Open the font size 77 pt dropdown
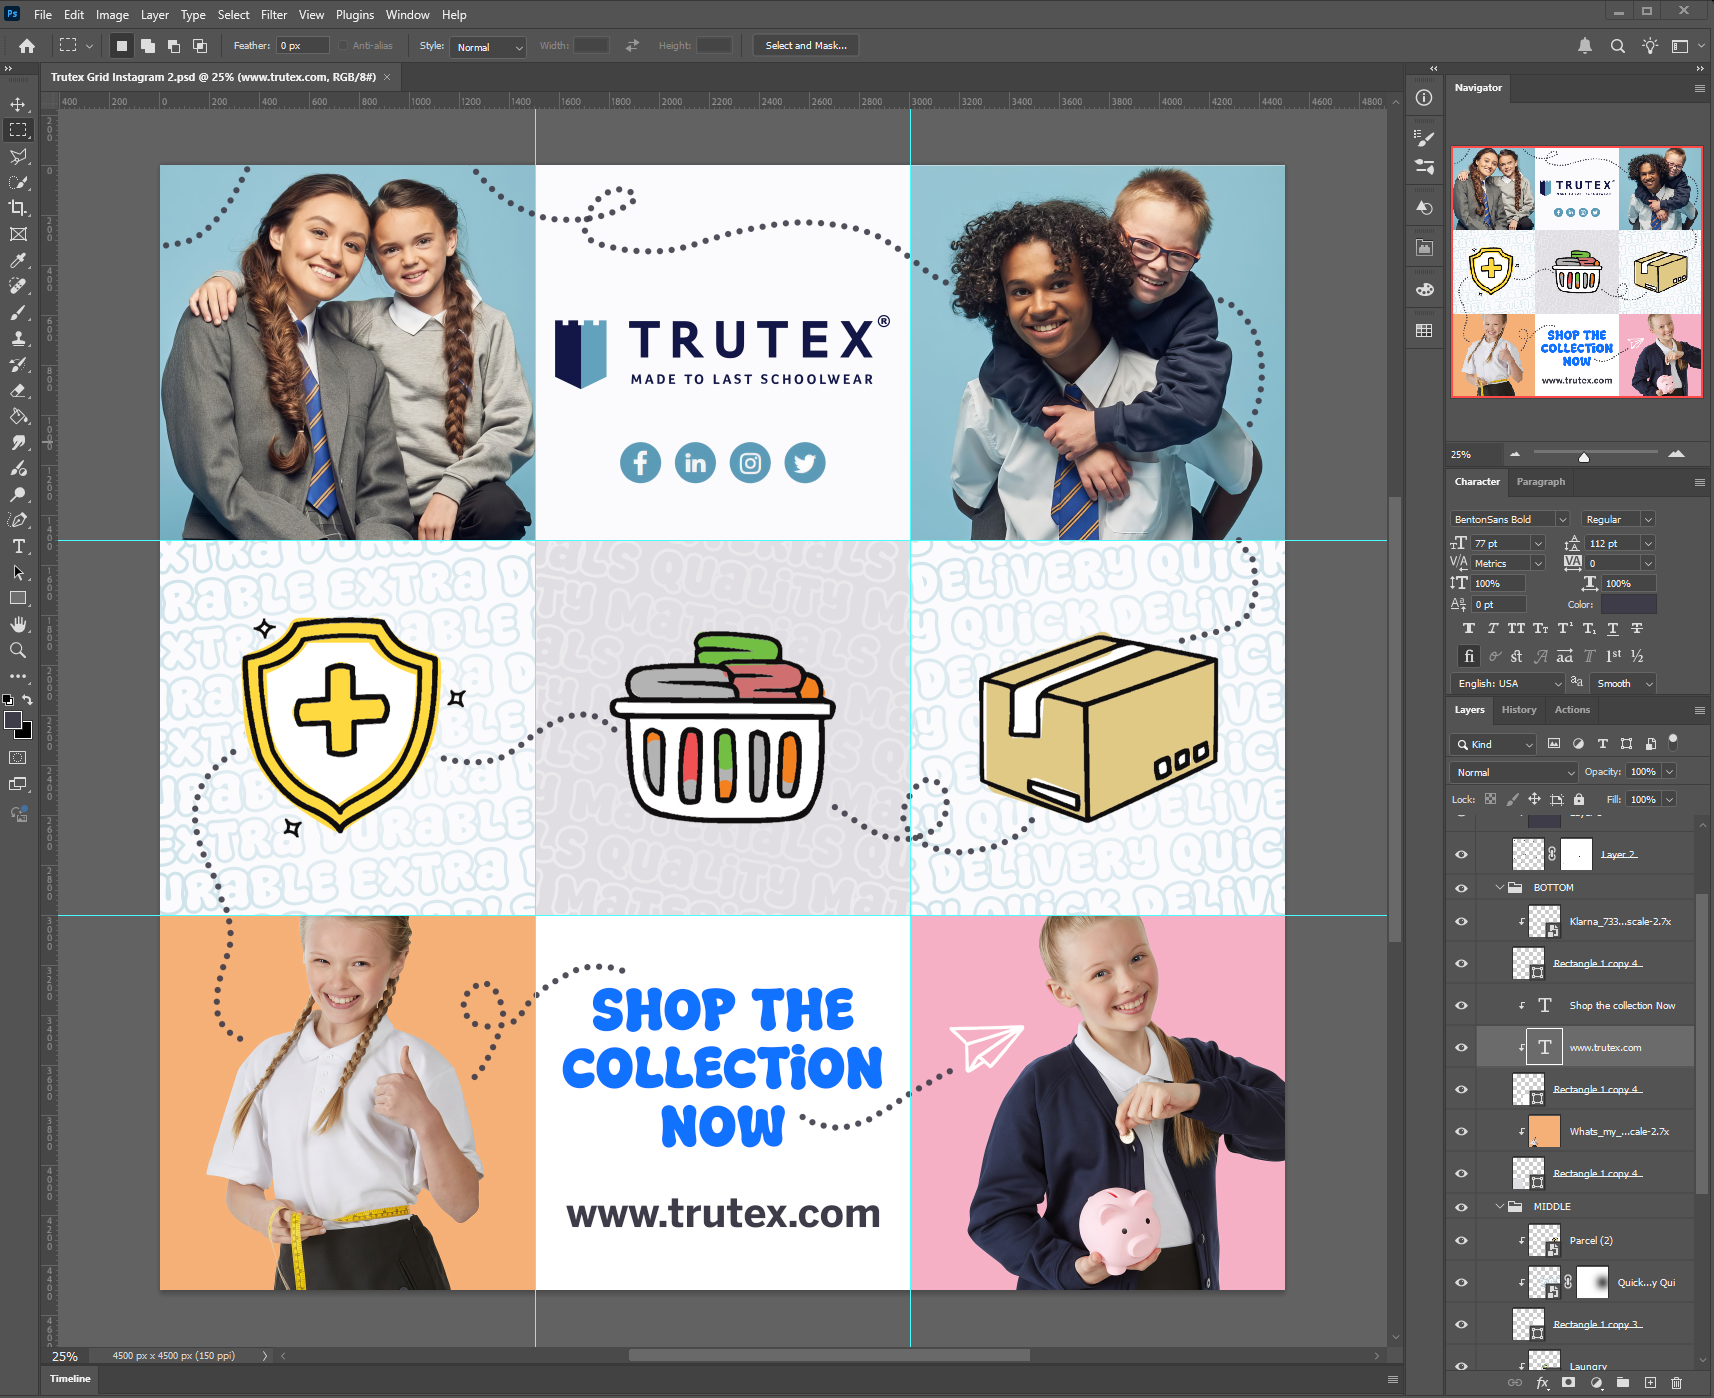Viewport: 1714px width, 1398px height. 1538,543
